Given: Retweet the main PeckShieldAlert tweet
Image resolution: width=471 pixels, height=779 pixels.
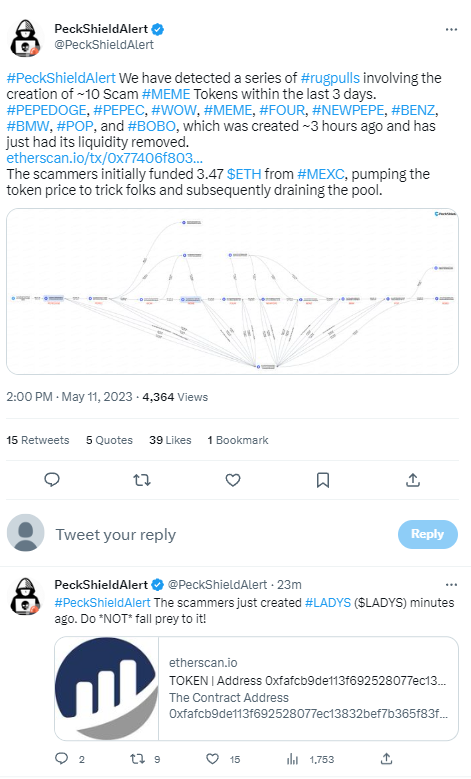Looking at the screenshot, I should coord(142,480).
